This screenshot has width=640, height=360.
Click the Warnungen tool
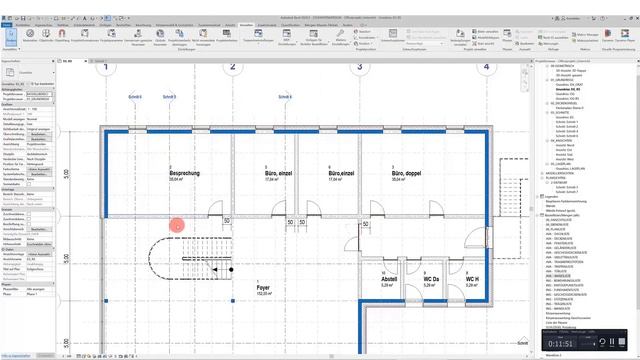coord(548,43)
